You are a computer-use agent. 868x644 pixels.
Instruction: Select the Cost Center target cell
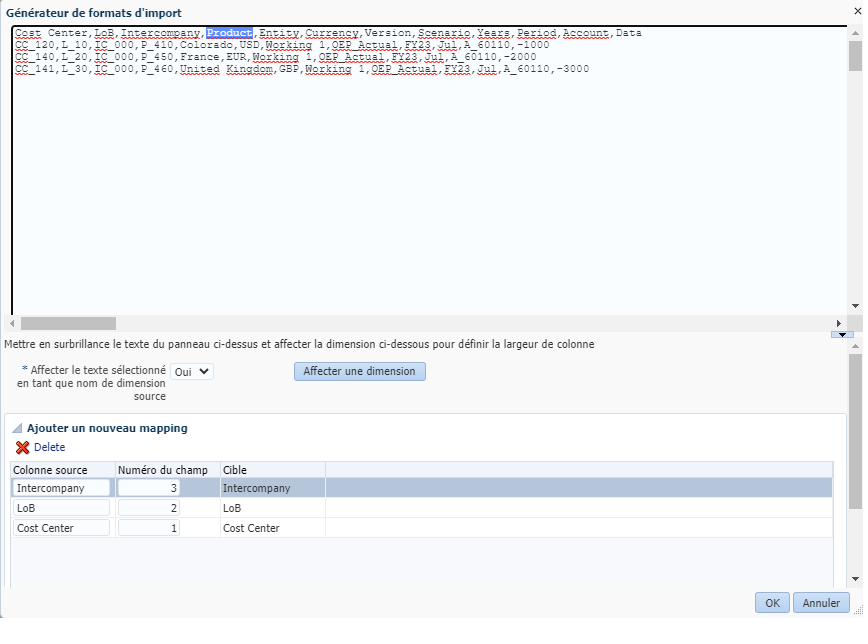[272, 528]
